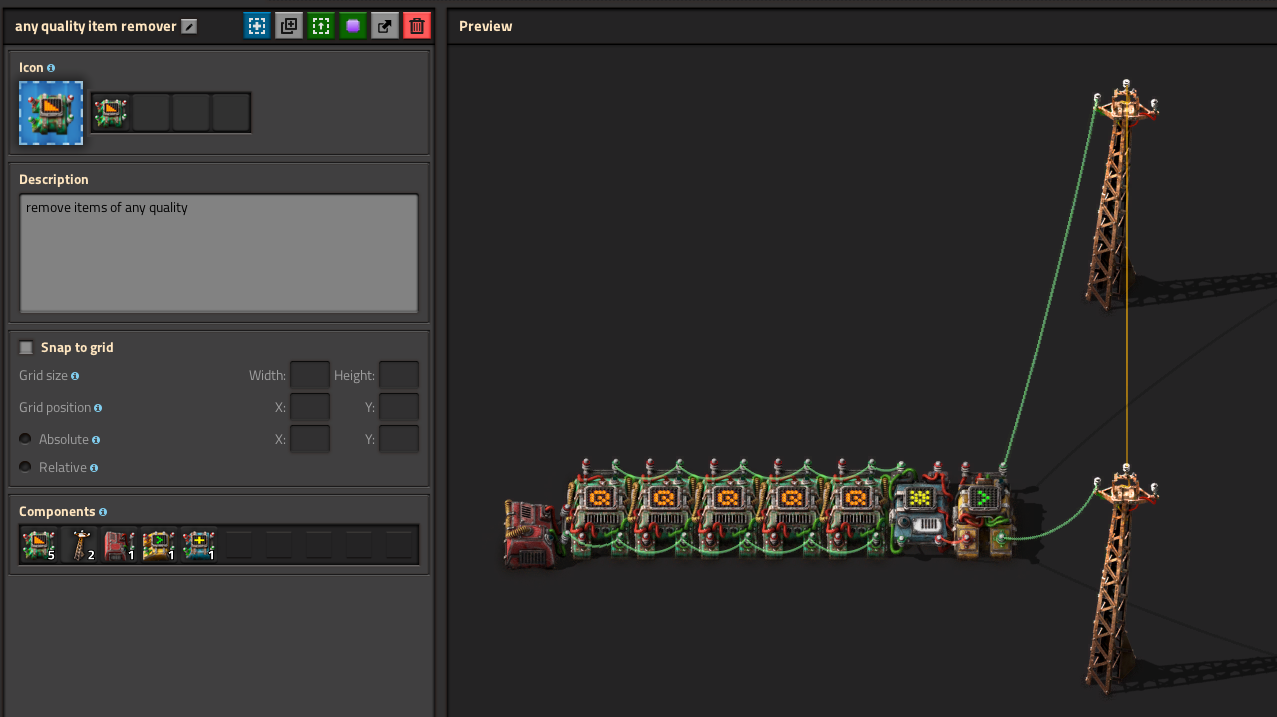Image resolution: width=1277 pixels, height=717 pixels.
Task: Click the 'Description' heading text
Action: 54,180
